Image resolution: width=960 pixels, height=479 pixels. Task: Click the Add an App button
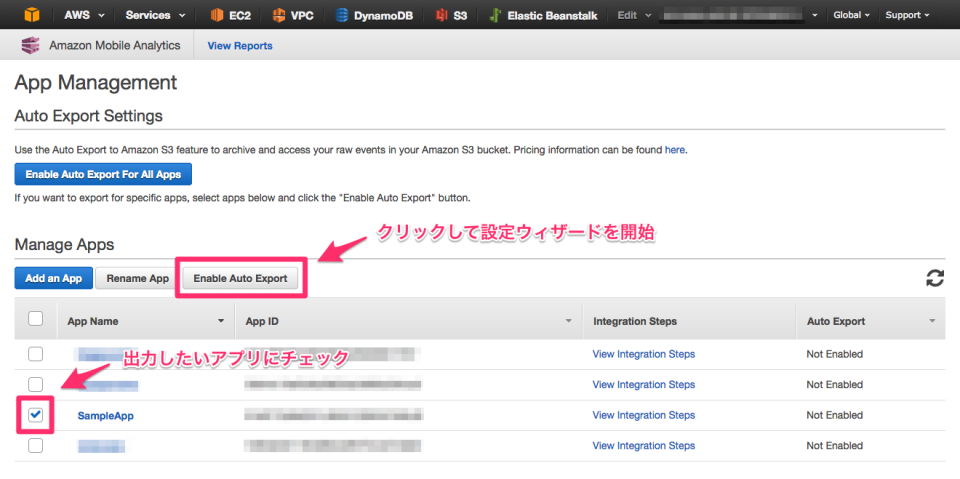tap(53, 278)
